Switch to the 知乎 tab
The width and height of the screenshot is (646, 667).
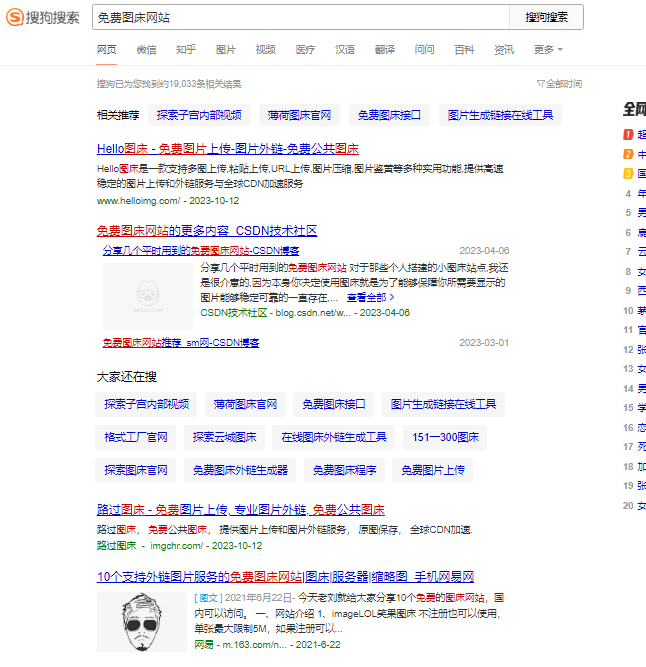(x=186, y=50)
